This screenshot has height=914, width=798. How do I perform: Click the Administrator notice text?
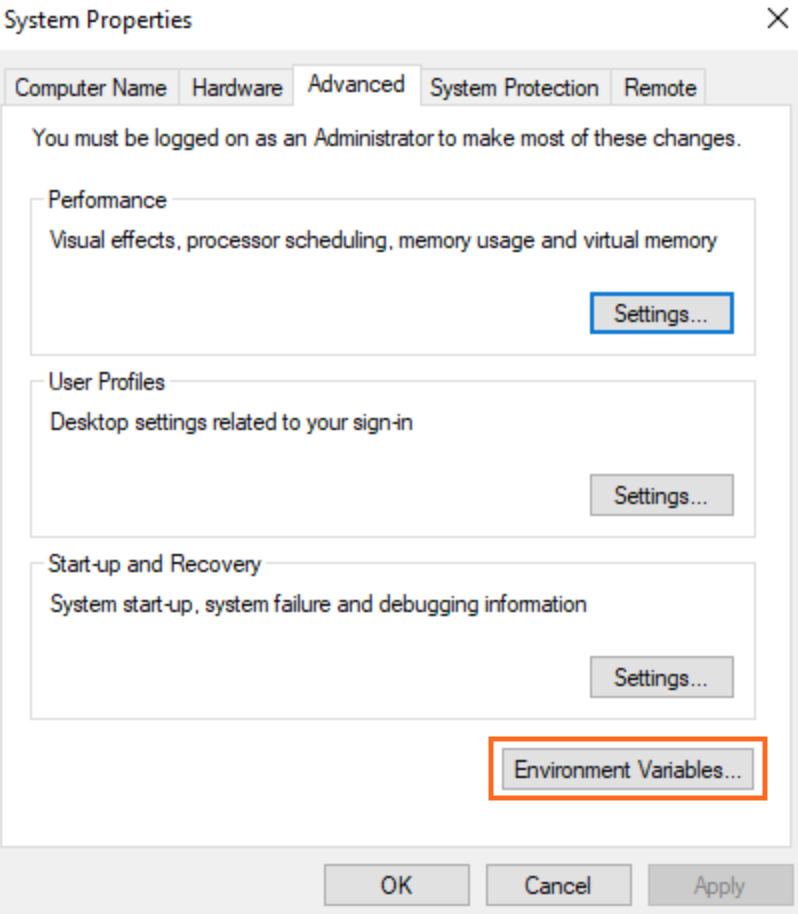pyautogui.click(x=386, y=138)
